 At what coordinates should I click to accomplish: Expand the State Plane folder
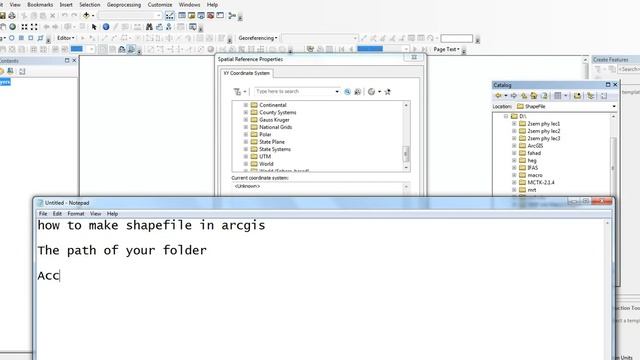tap(246, 142)
